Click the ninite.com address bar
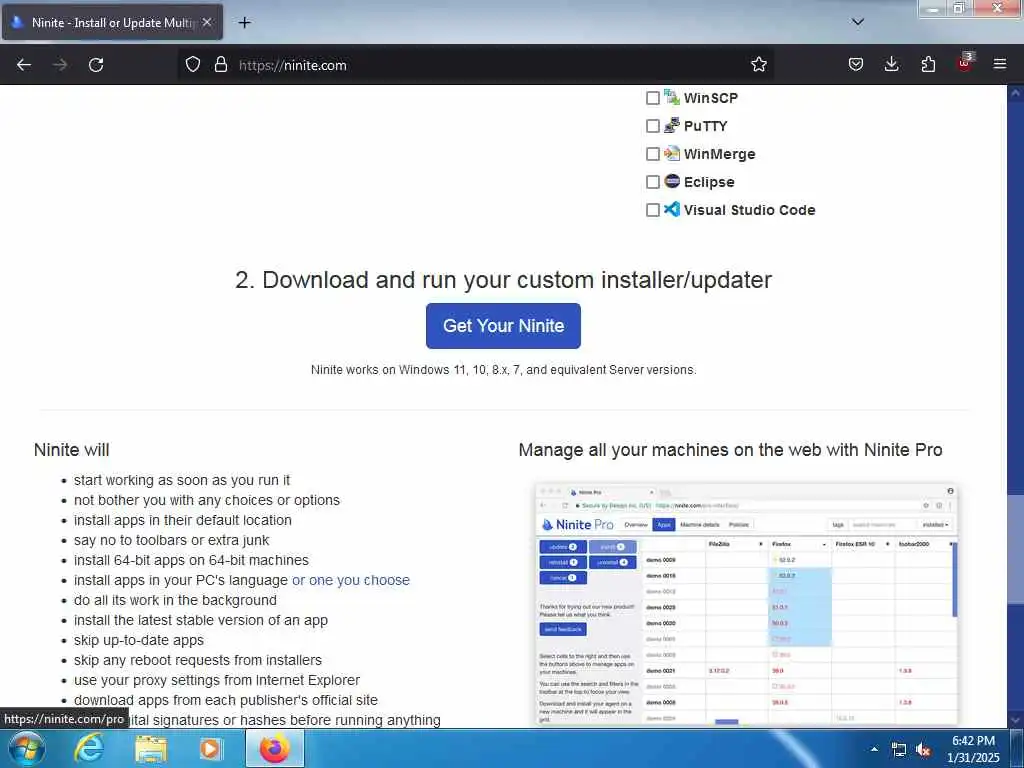 point(477,65)
